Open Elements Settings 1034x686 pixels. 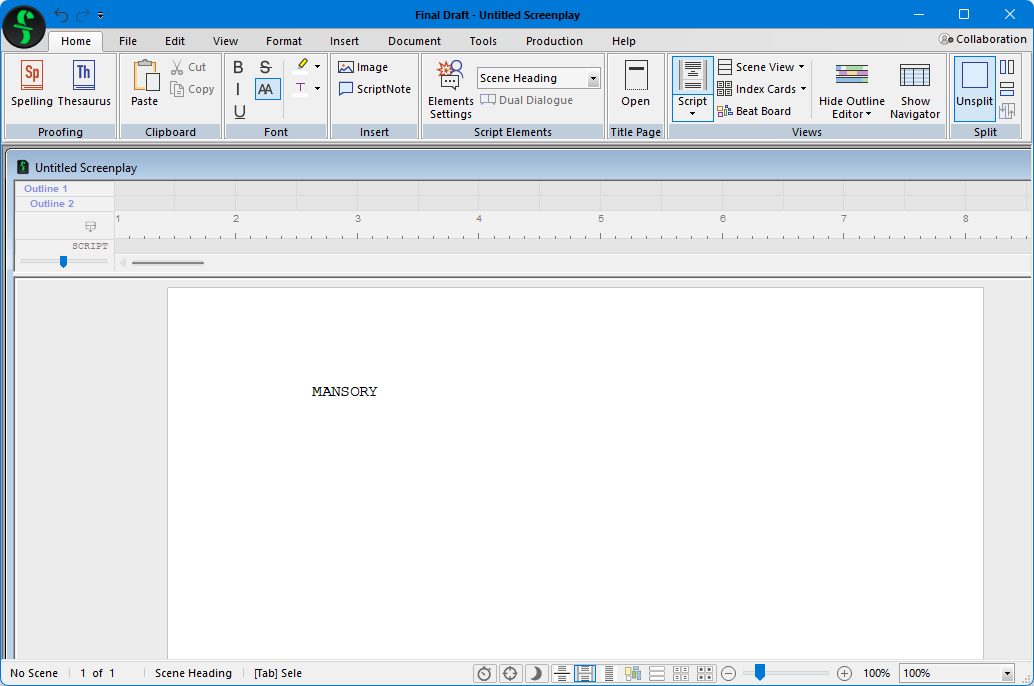tap(450, 88)
